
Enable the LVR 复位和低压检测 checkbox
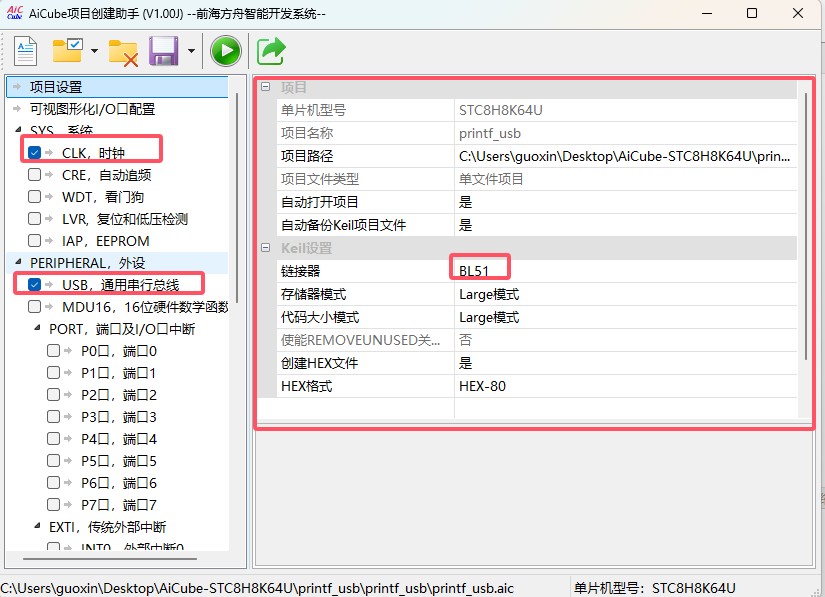tap(34, 219)
